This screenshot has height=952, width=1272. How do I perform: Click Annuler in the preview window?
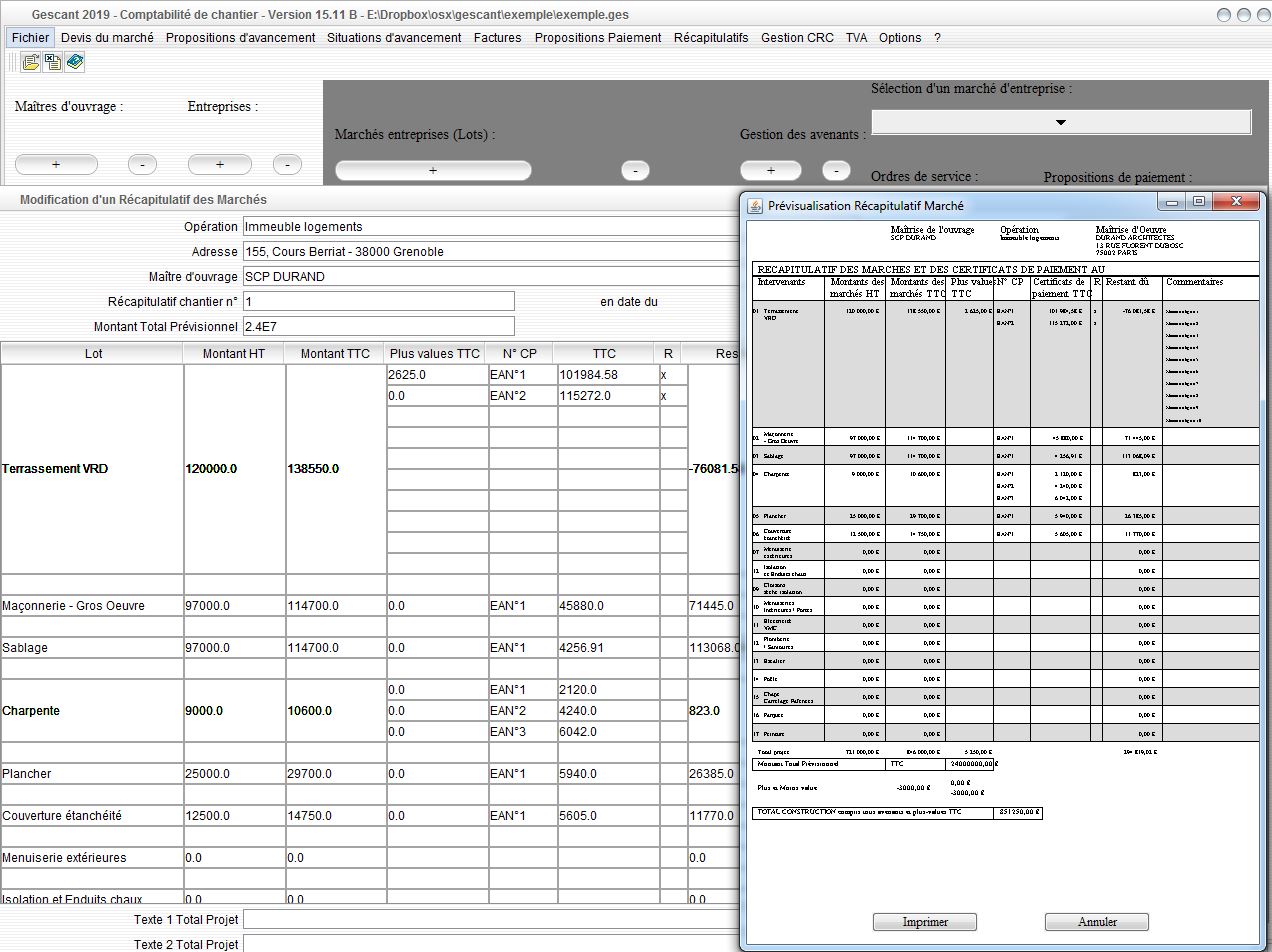point(1097,922)
